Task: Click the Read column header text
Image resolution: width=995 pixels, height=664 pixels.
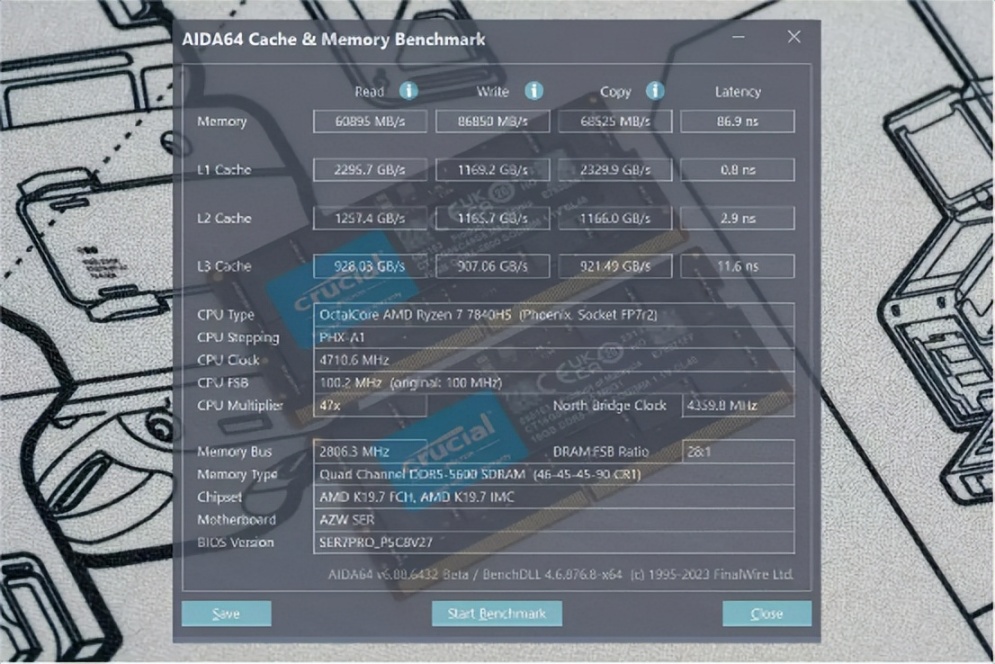Action: (369, 91)
